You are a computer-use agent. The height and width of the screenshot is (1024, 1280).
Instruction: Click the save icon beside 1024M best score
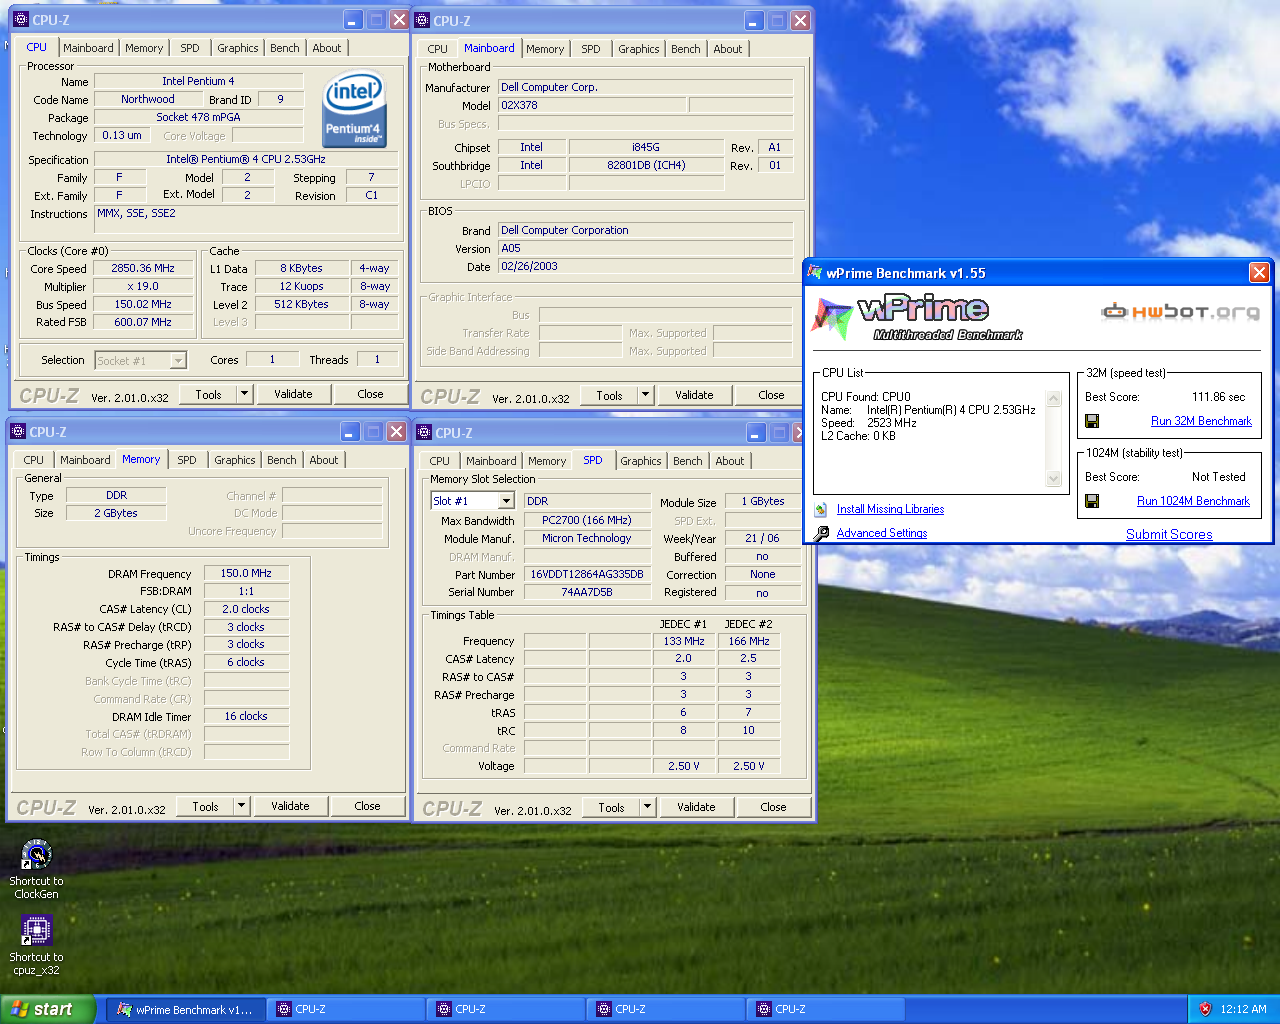pos(1092,501)
